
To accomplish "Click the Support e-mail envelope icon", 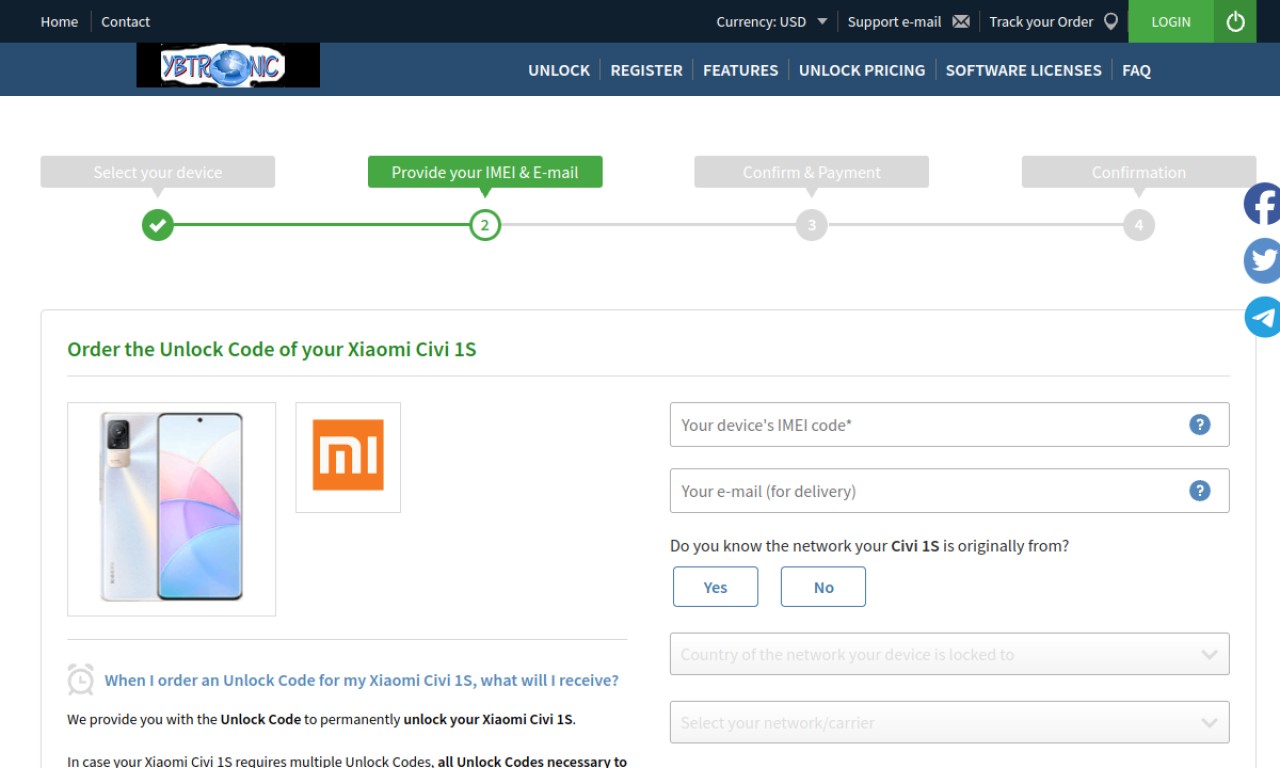I will [961, 21].
